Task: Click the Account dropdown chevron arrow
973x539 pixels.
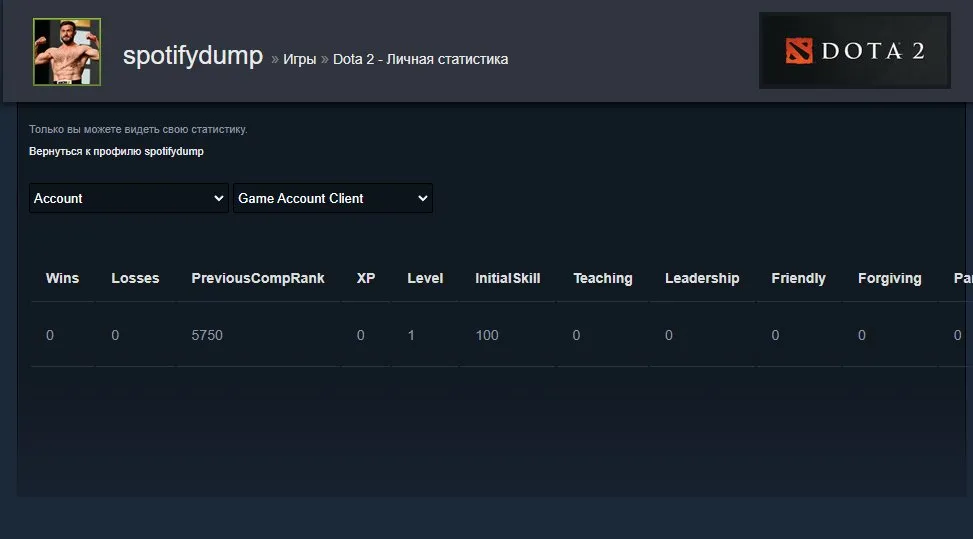Action: click(x=218, y=198)
